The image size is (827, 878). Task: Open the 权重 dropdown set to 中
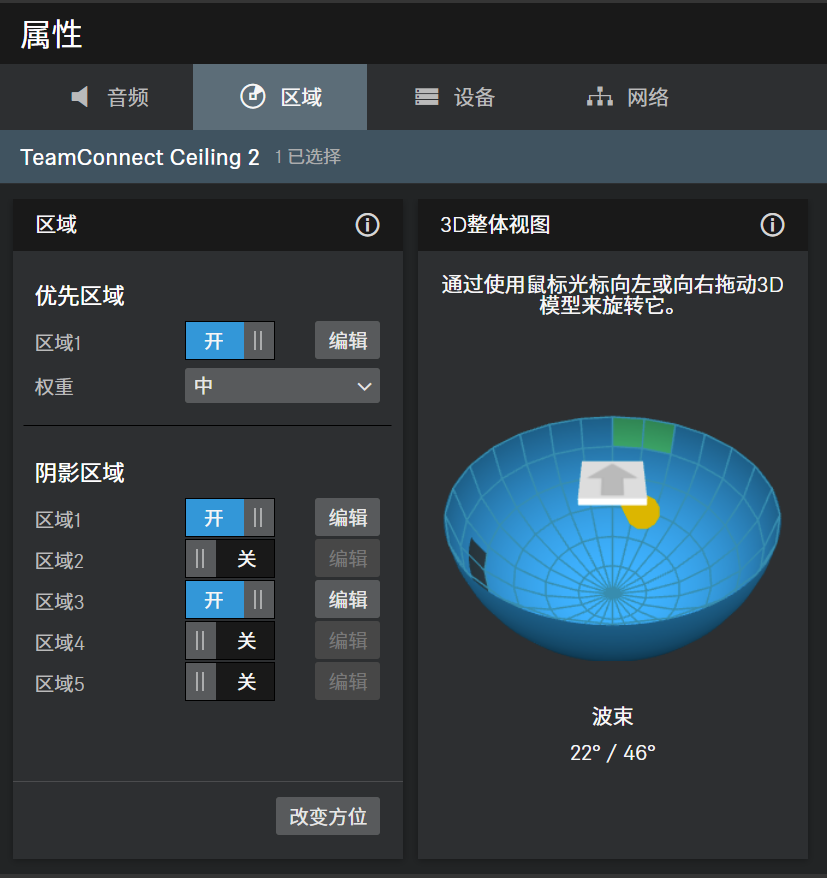click(x=282, y=386)
